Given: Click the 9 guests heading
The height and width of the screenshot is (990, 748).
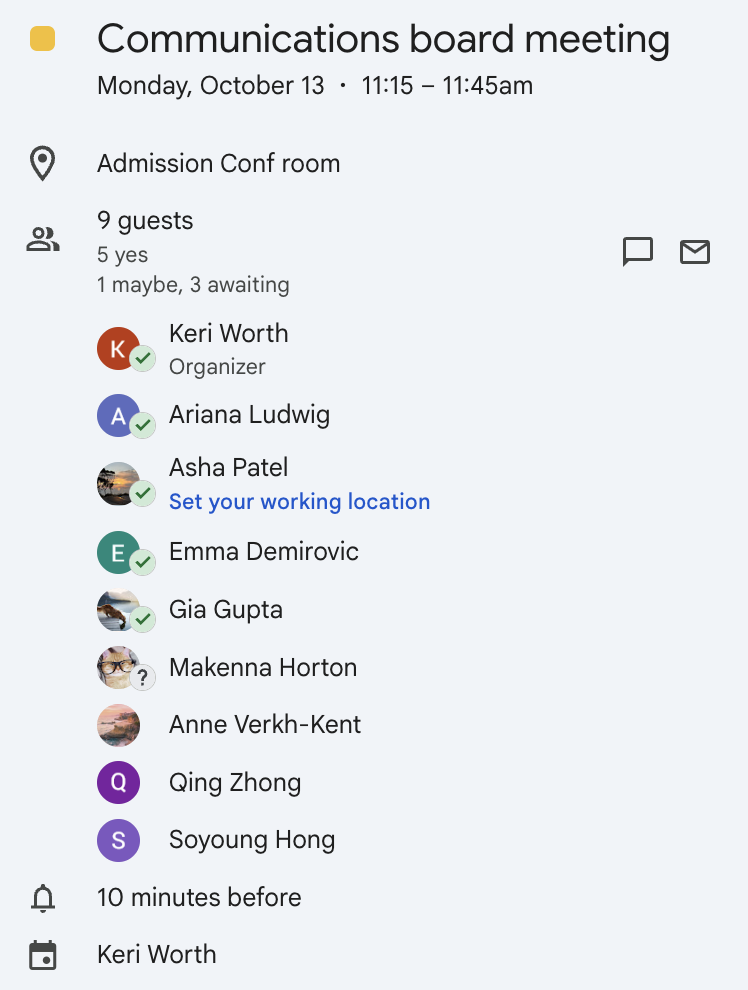Looking at the screenshot, I should (145, 221).
